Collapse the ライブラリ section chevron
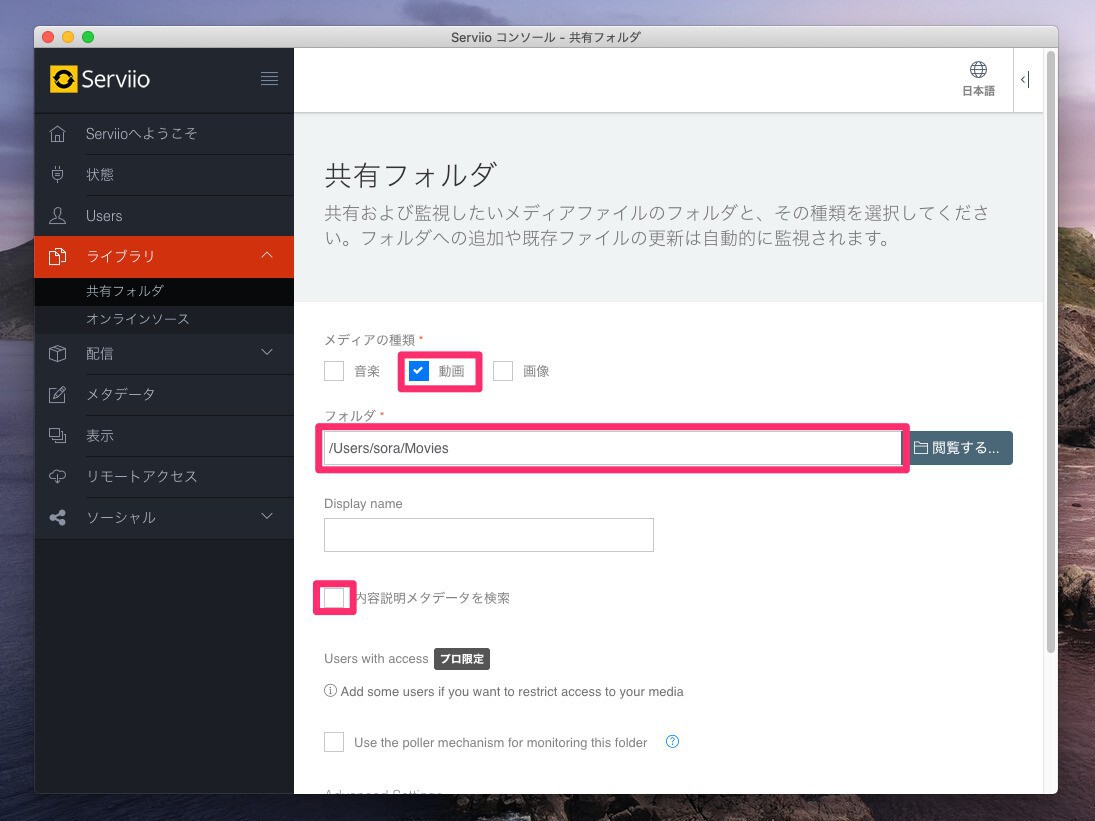 point(267,256)
